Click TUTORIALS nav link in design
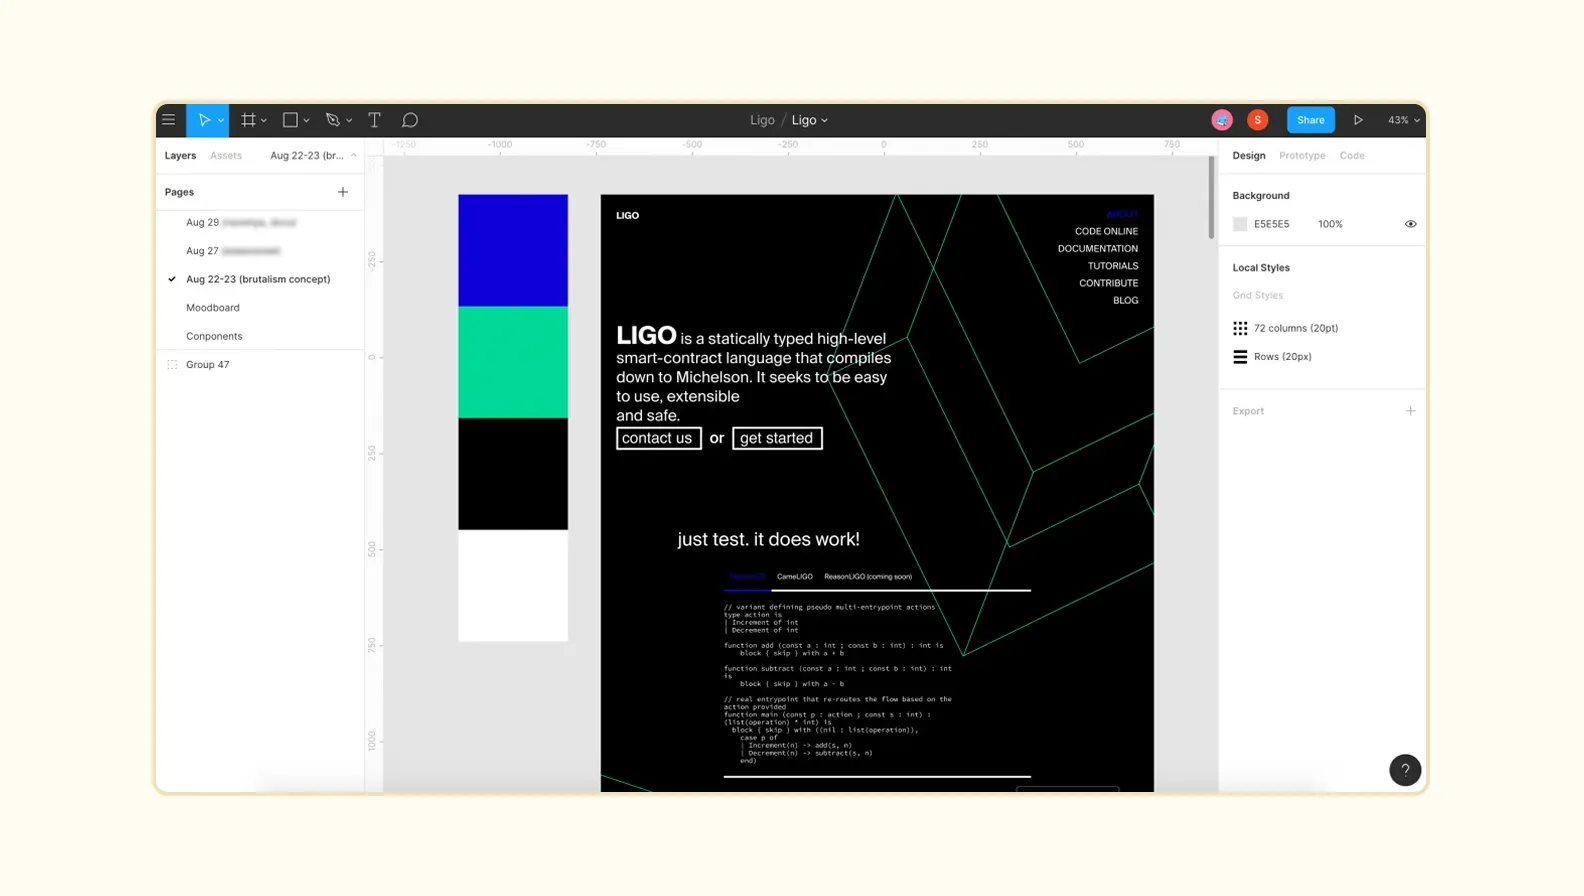 coord(1113,266)
